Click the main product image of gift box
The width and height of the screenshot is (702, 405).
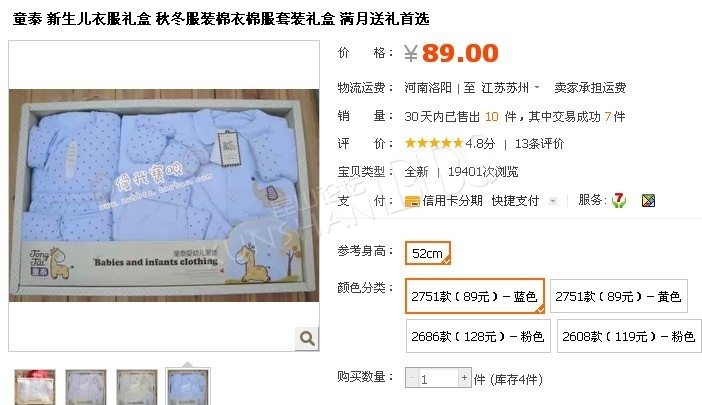coord(164,195)
